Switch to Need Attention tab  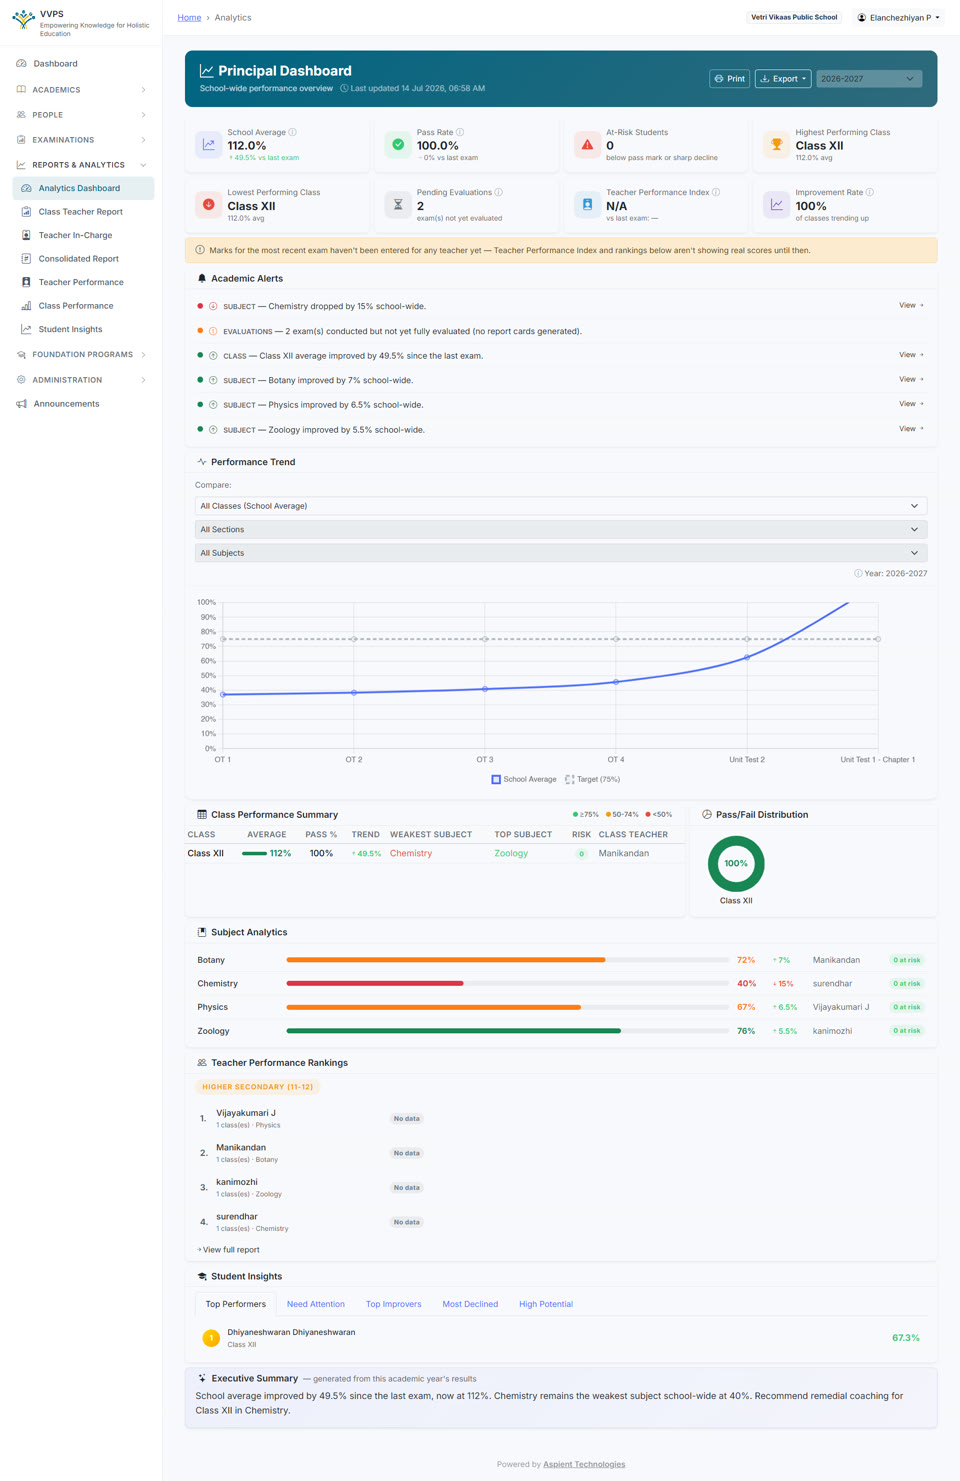click(316, 1305)
